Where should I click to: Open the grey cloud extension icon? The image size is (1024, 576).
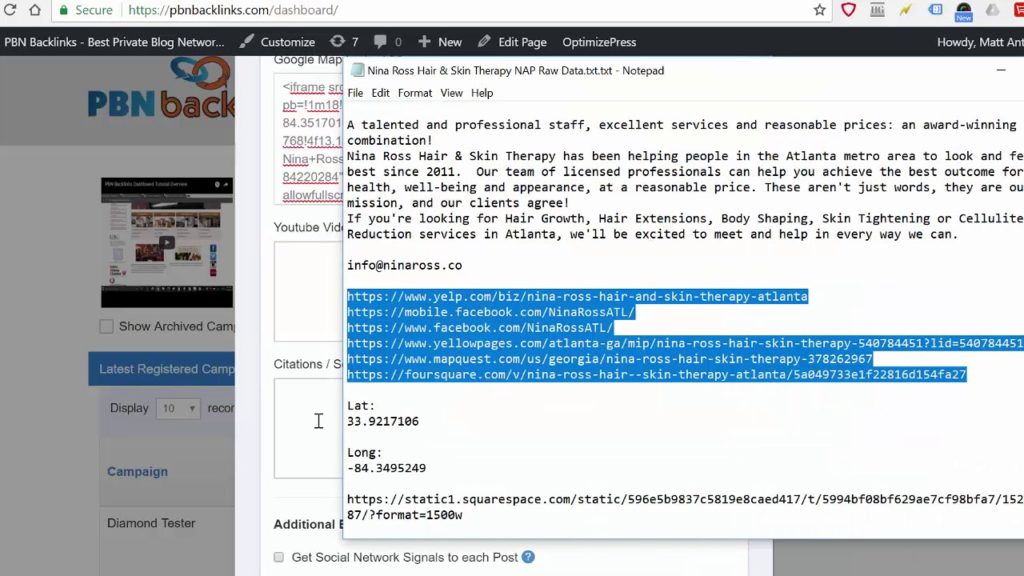993,10
